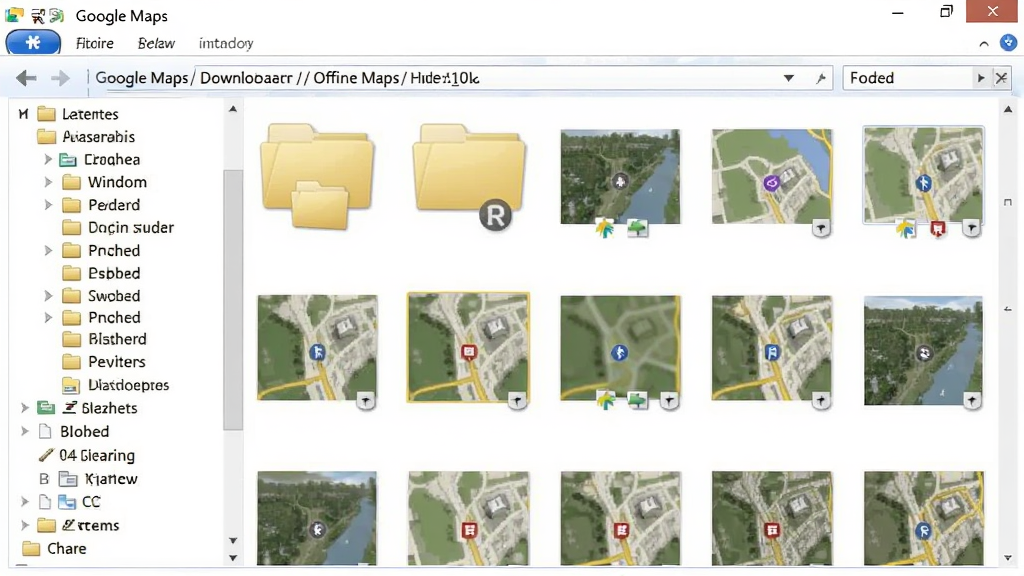
Task: Click the palm icon under the blurred second-row map
Action: (606, 400)
